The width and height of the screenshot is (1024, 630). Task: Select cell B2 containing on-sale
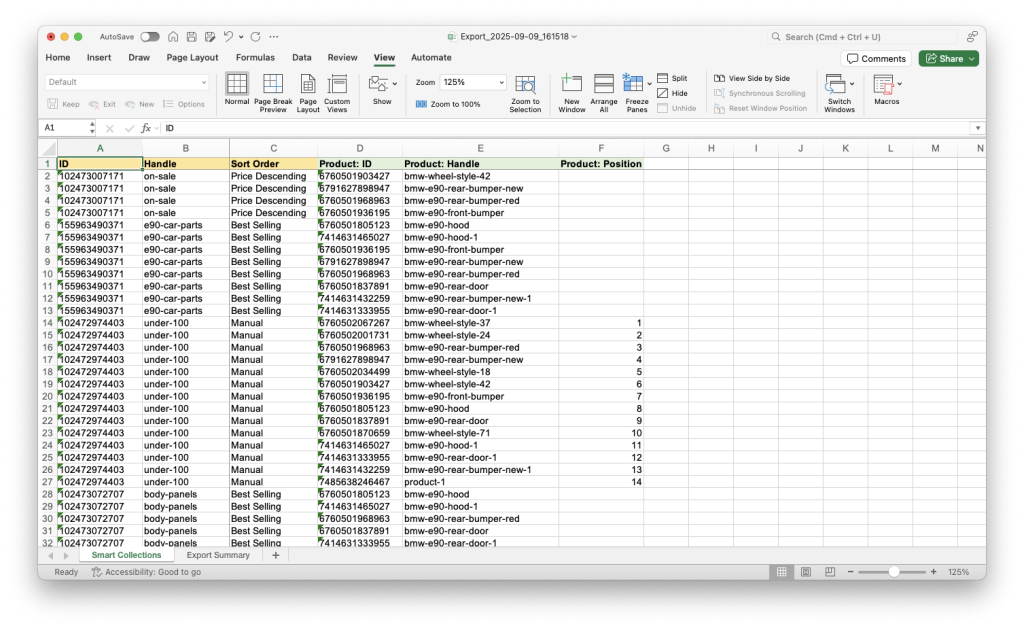(x=185, y=175)
